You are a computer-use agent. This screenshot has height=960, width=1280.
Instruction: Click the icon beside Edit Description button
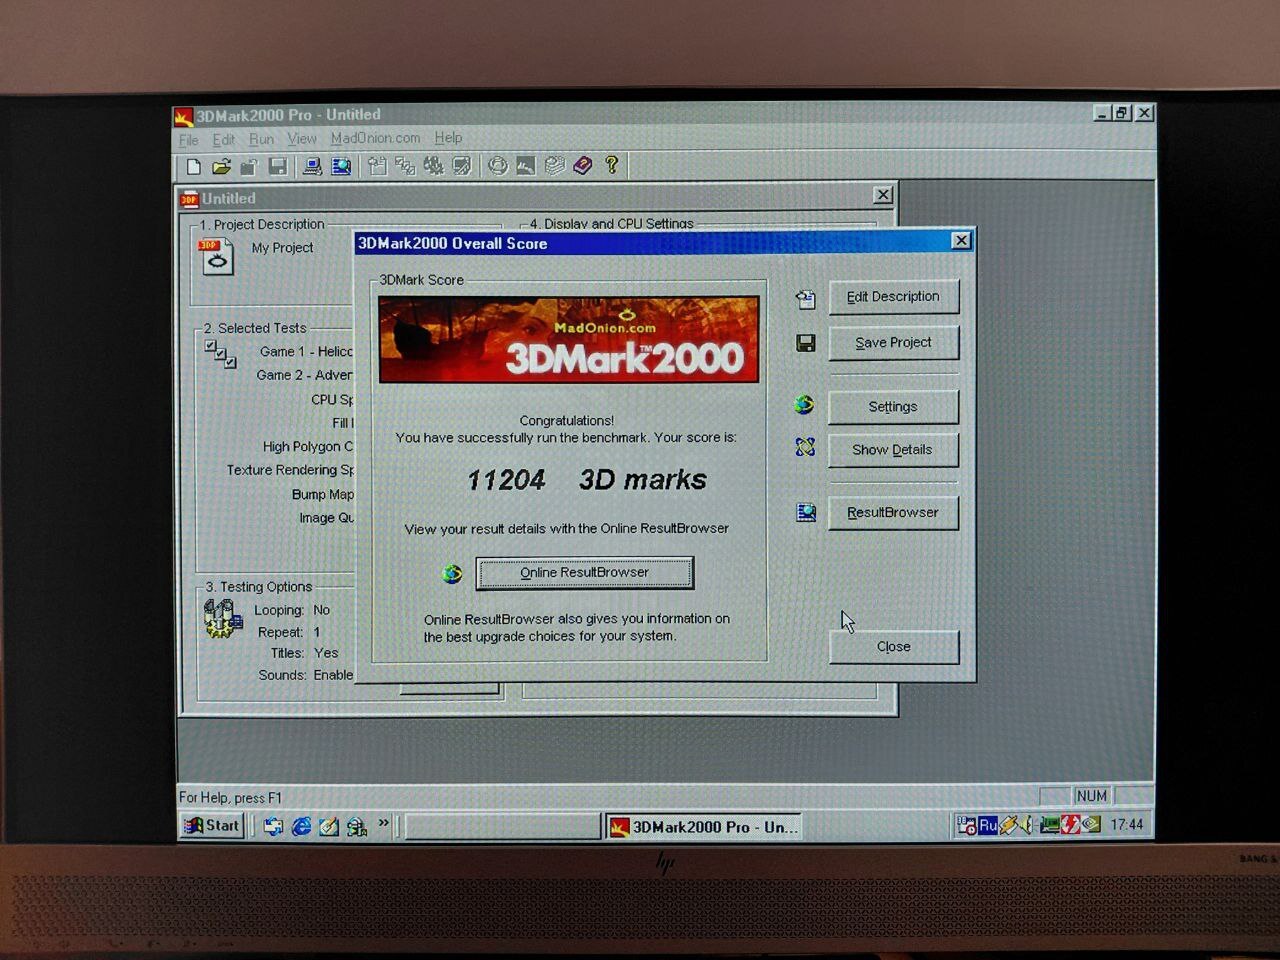click(x=806, y=298)
